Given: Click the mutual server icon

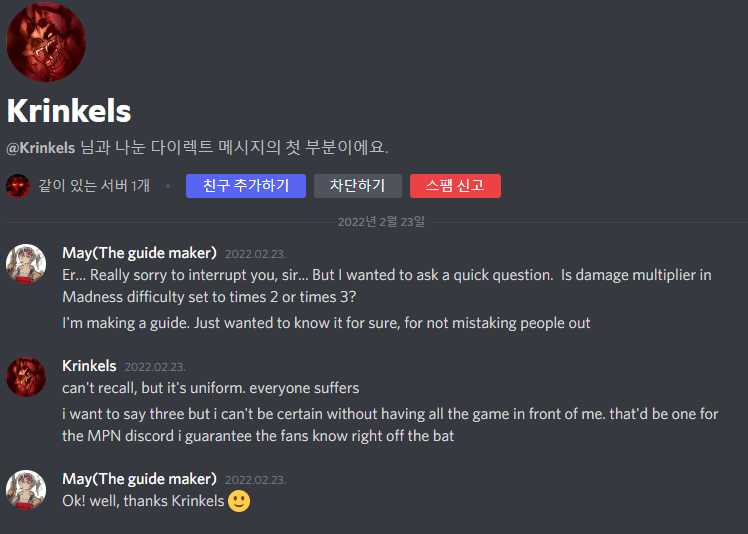Looking at the screenshot, I should 18,186.
